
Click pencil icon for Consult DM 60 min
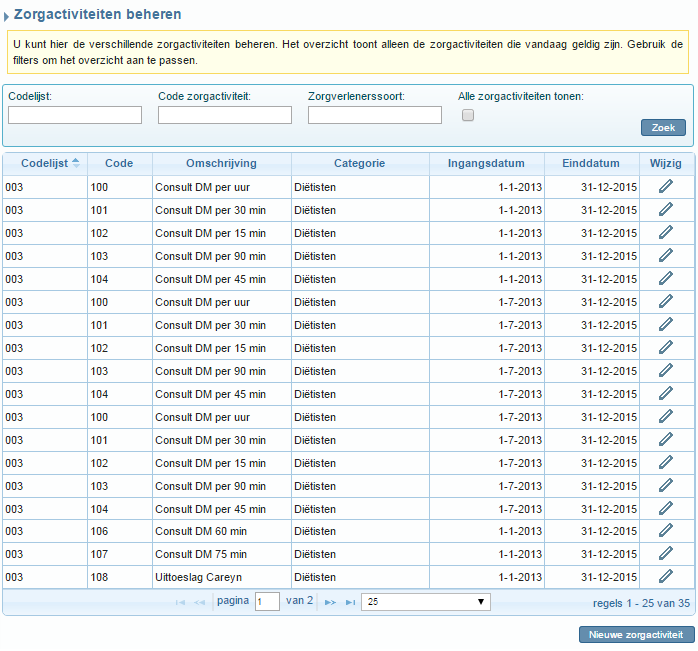(x=666, y=531)
